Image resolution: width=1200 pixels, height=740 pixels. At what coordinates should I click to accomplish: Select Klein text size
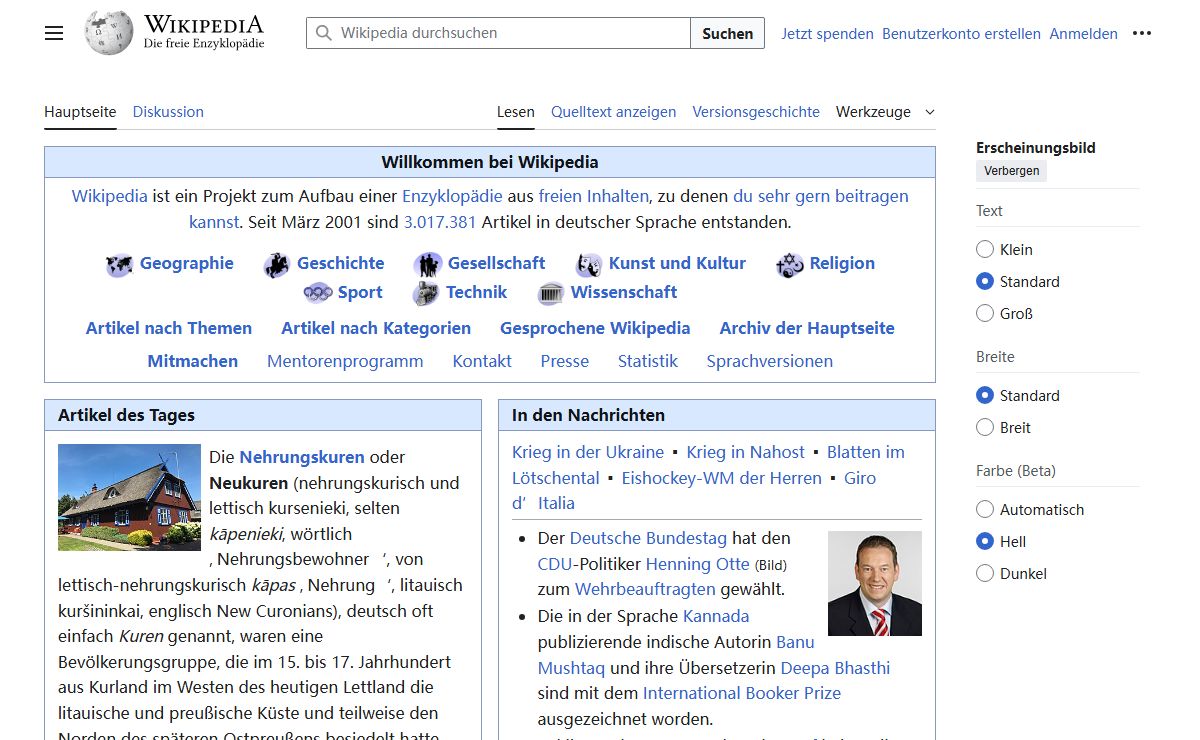985,249
